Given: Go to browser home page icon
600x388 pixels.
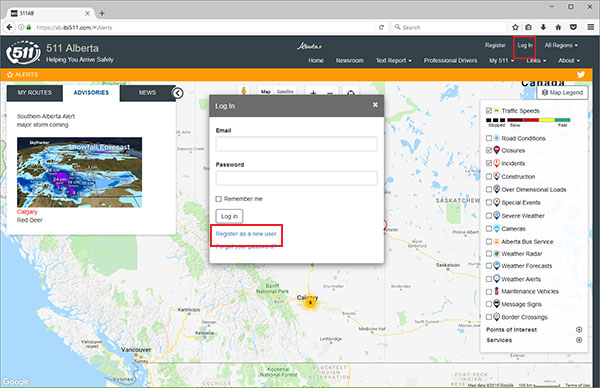Looking at the screenshot, I should [558, 27].
